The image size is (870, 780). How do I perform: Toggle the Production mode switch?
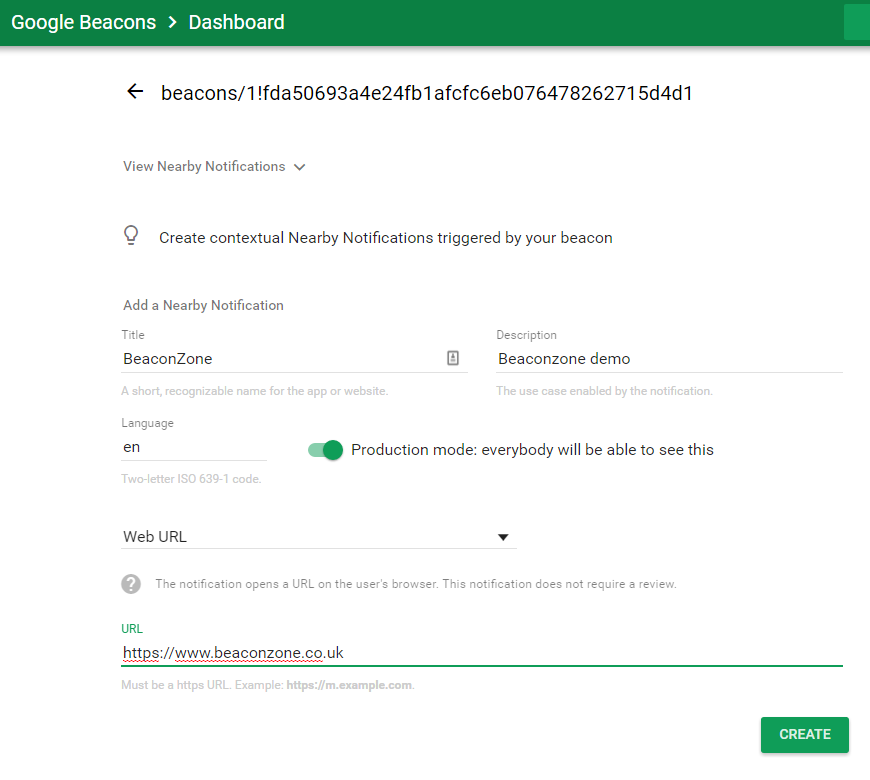(326, 450)
